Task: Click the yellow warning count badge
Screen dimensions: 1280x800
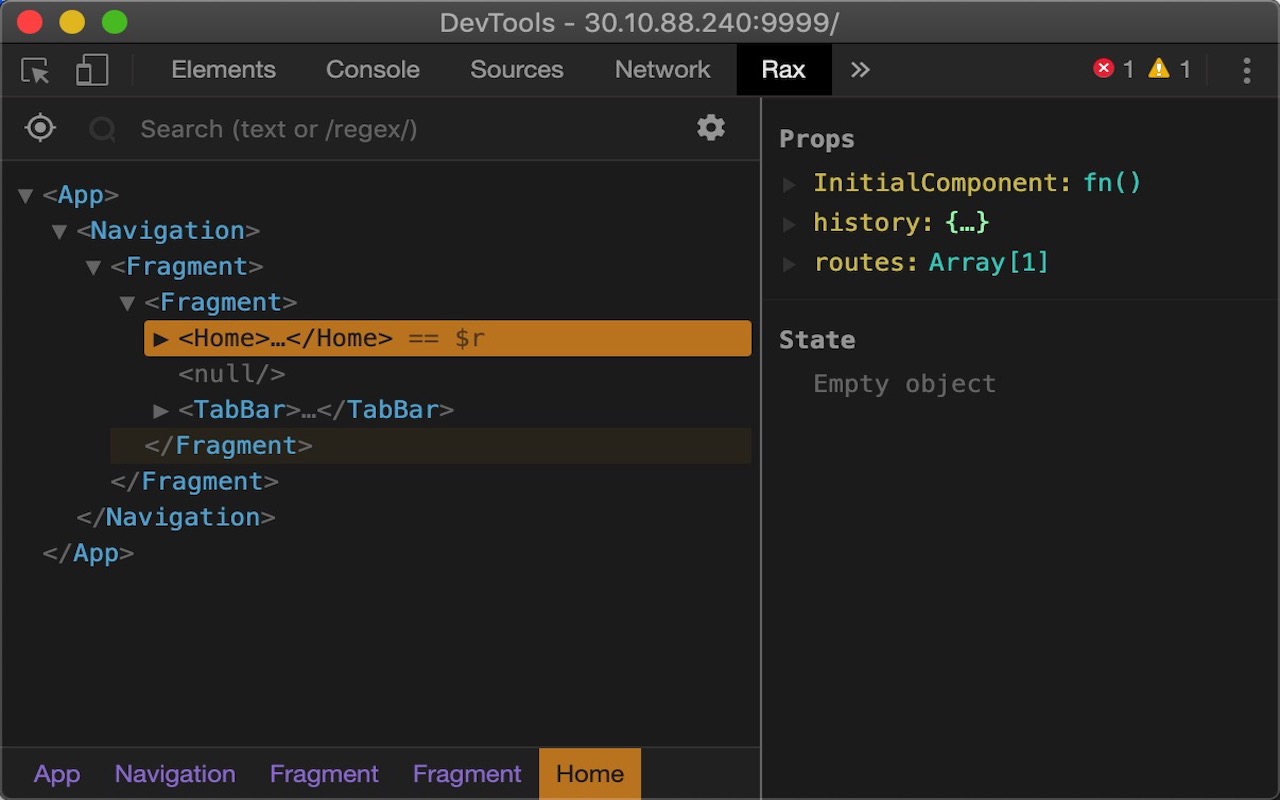Action: pyautogui.click(x=1159, y=69)
